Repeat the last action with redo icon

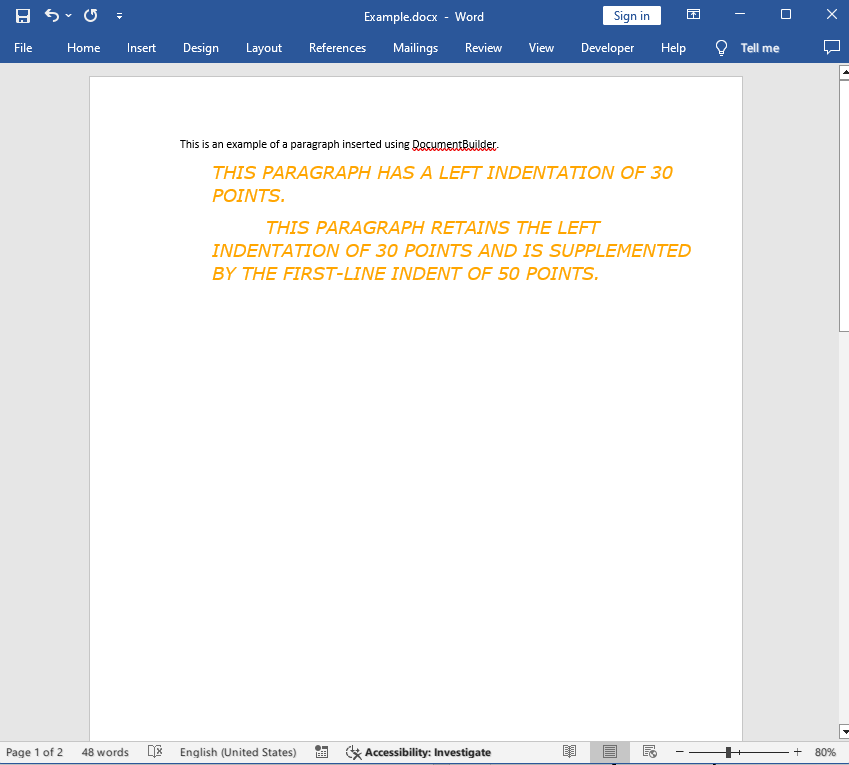click(90, 15)
